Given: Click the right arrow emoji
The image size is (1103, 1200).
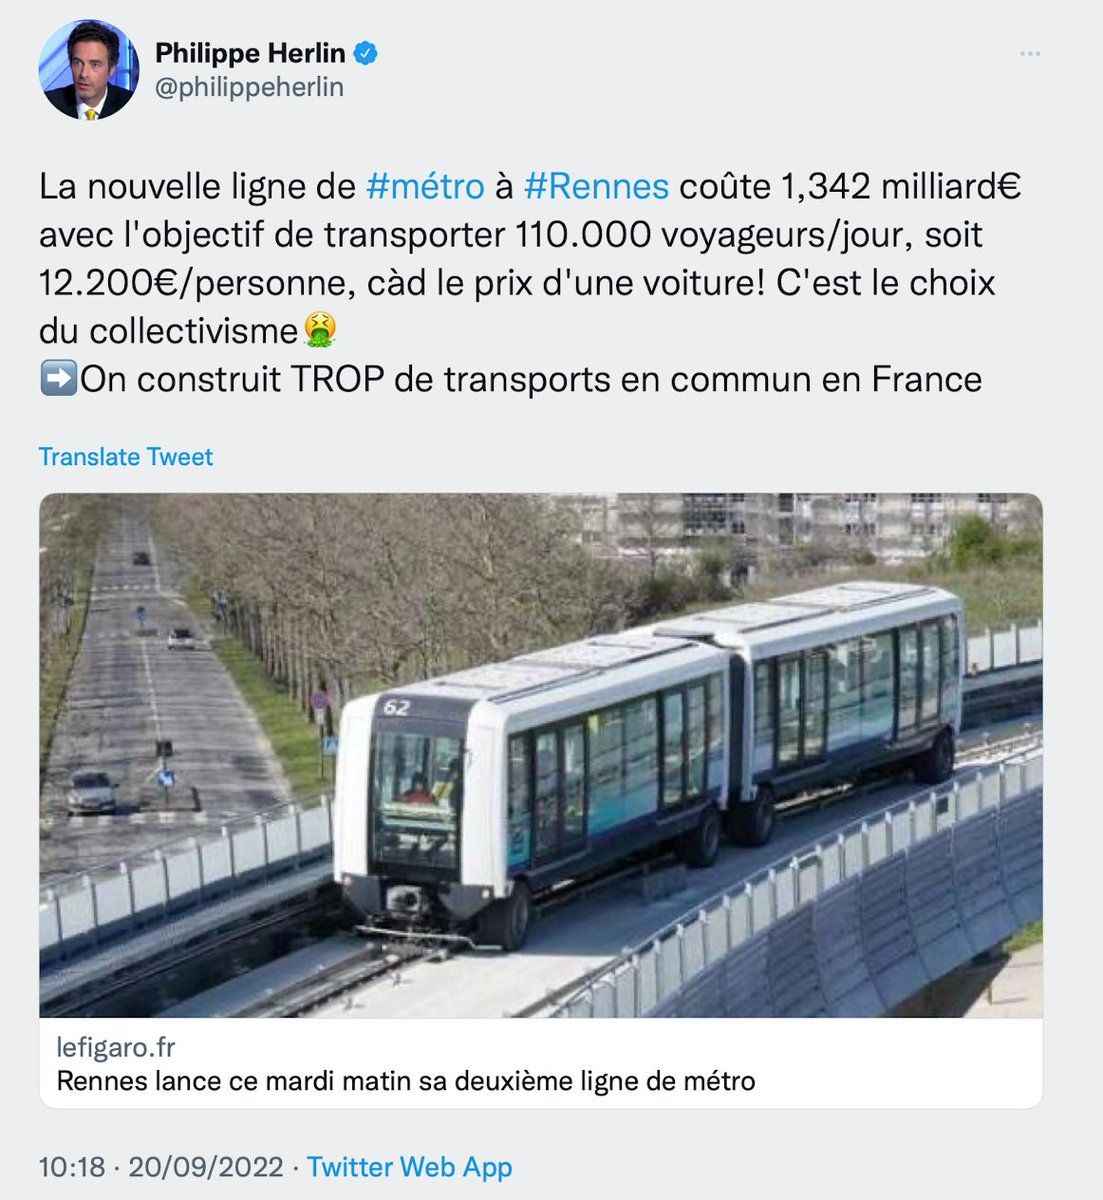Looking at the screenshot, I should point(58,379).
